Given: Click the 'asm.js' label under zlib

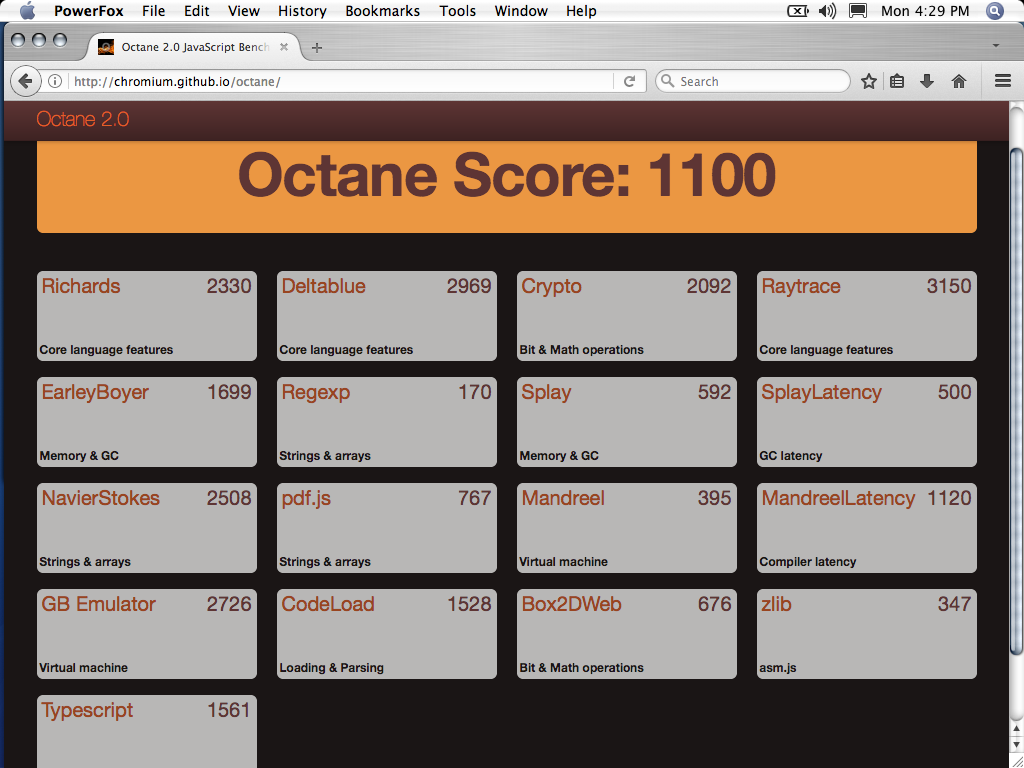Looking at the screenshot, I should point(778,668).
